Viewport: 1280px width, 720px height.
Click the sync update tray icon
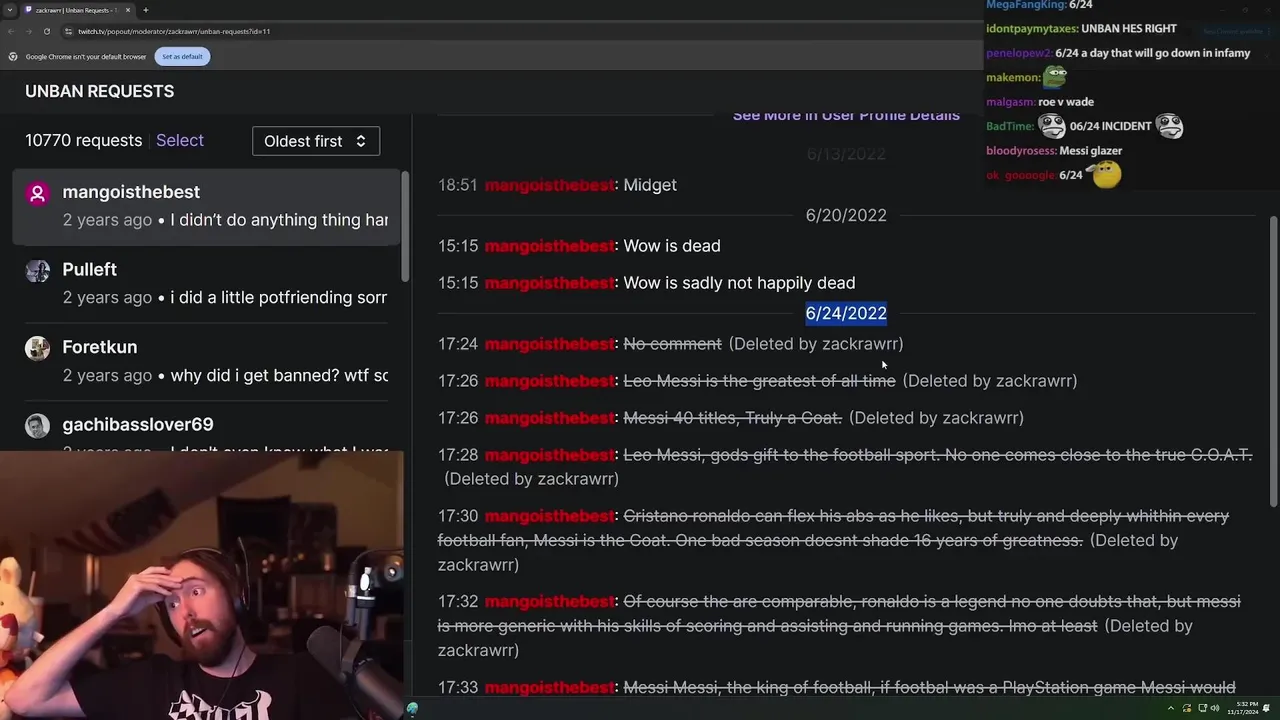click(1187, 708)
